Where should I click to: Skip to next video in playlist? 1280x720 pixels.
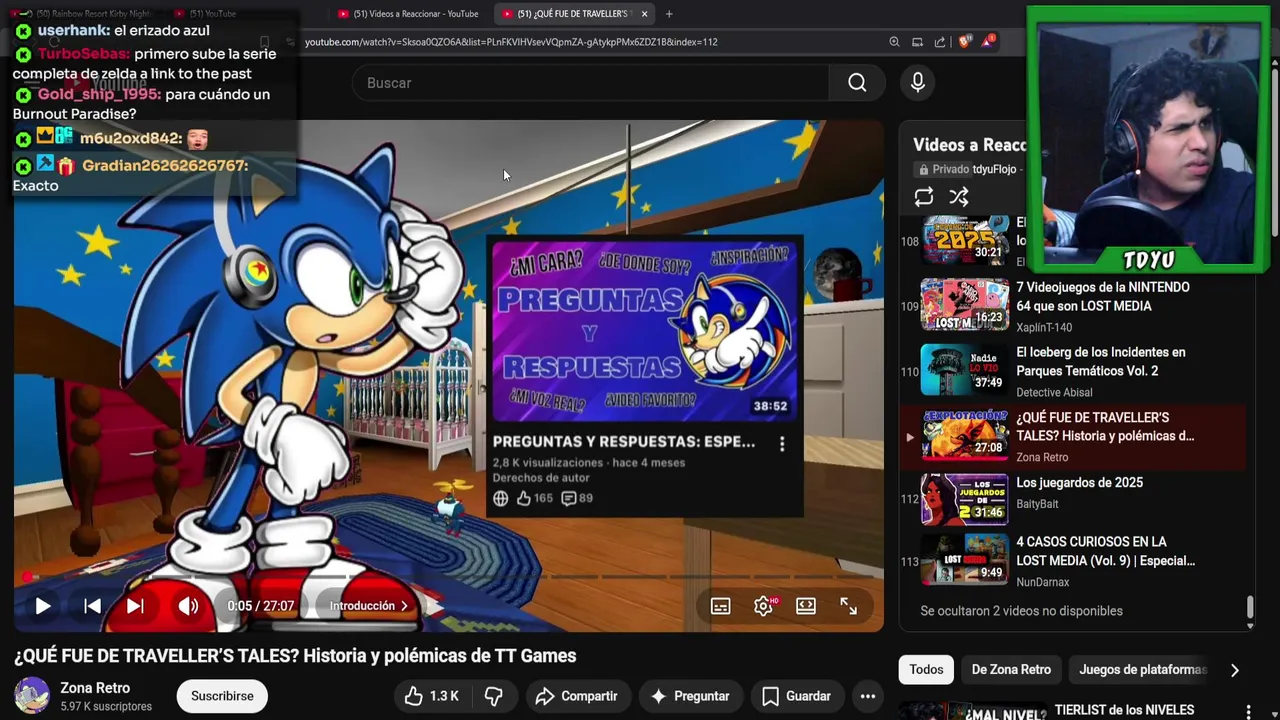click(136, 606)
